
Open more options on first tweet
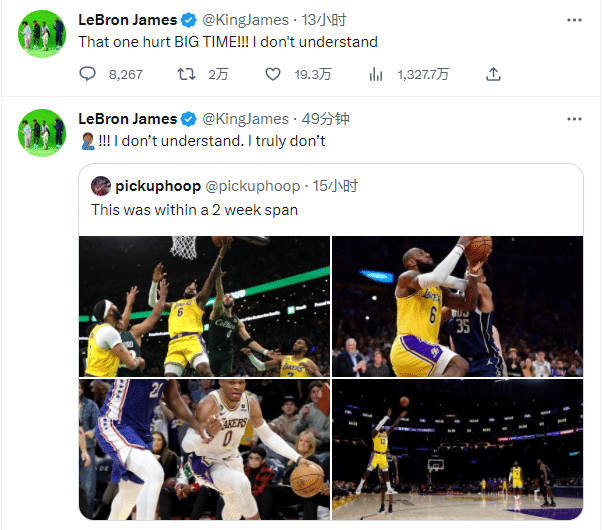pos(571,20)
